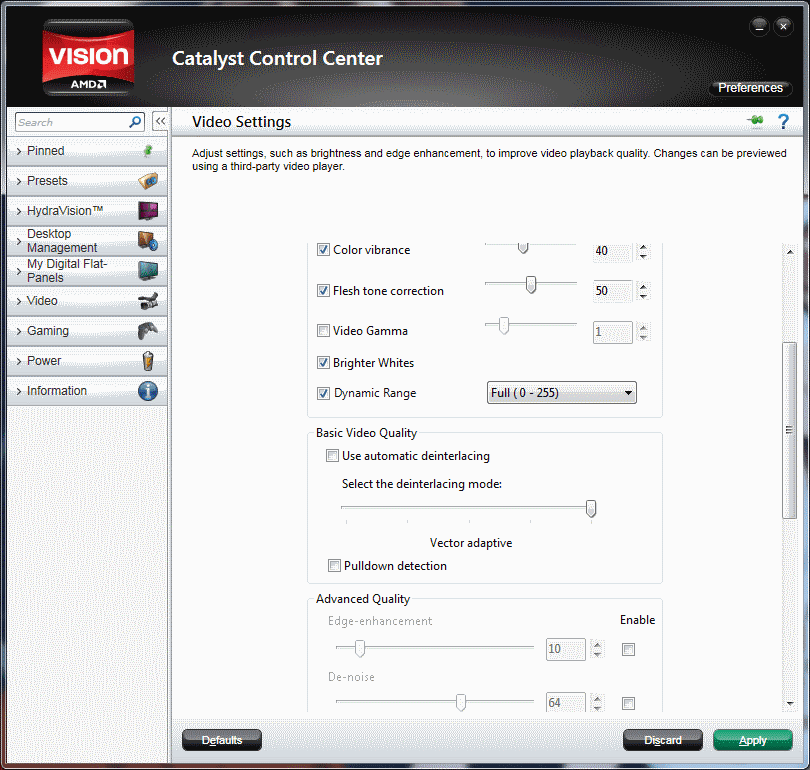Check the Pulldown detection box

click(334, 565)
